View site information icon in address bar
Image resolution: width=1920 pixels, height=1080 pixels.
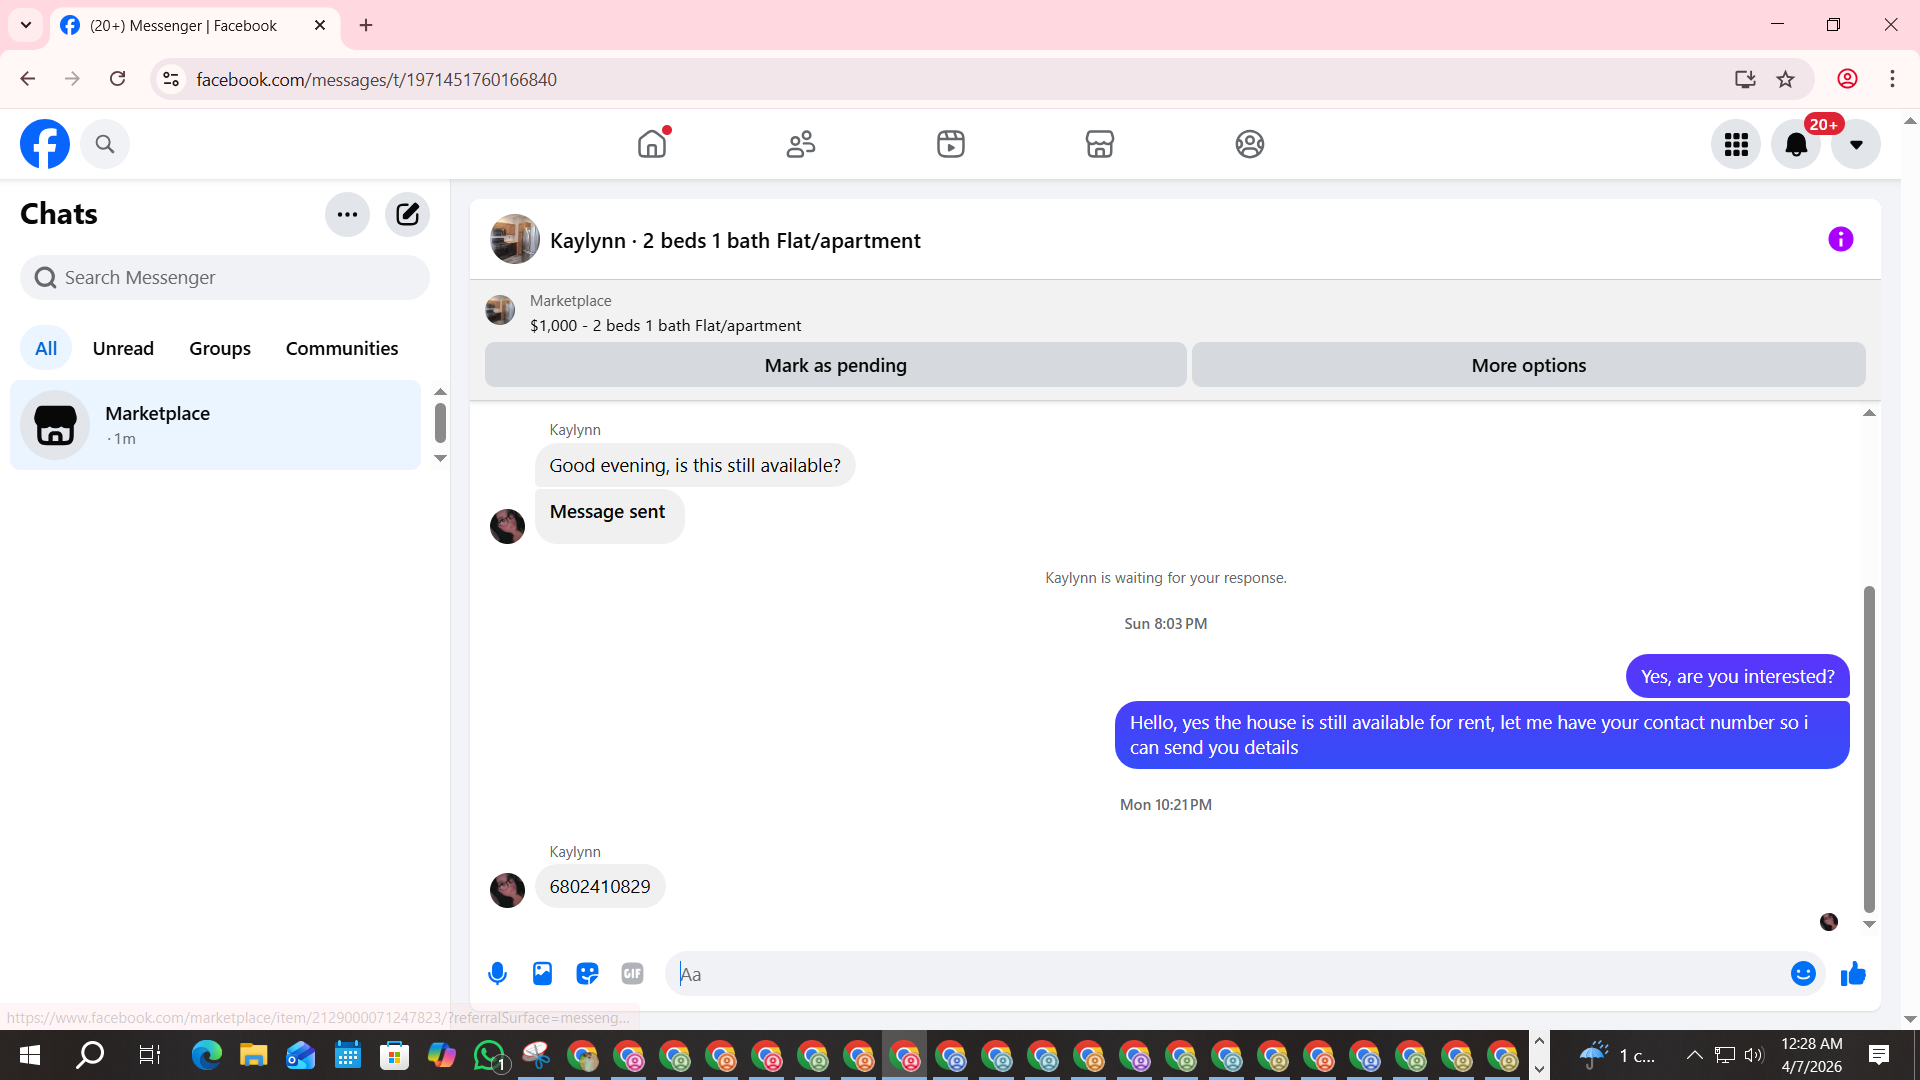pyautogui.click(x=171, y=79)
